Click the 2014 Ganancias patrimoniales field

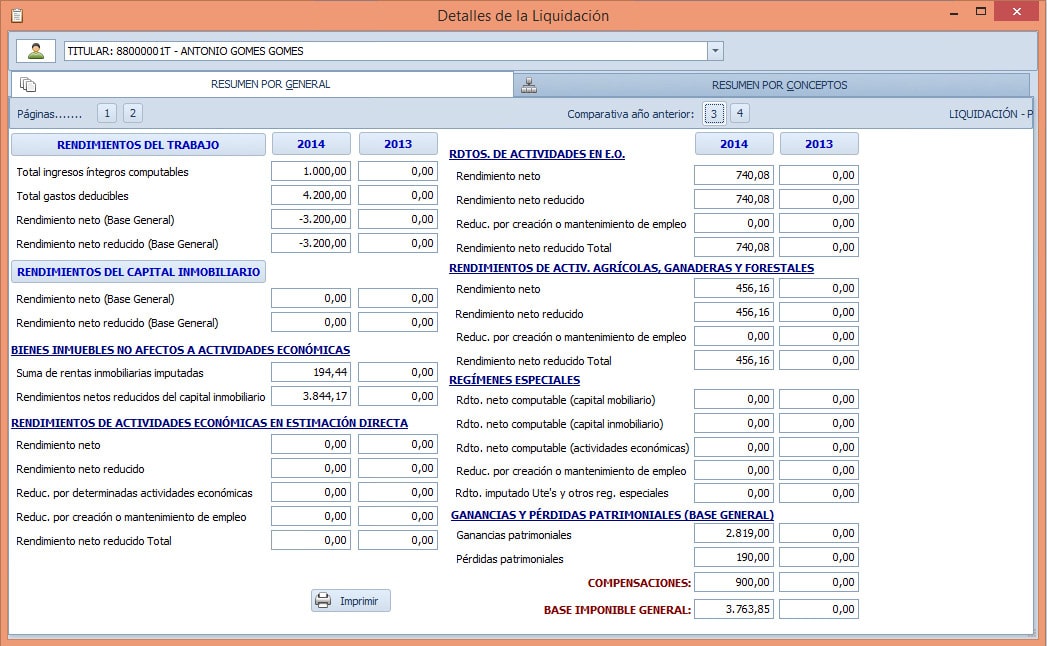coord(734,534)
